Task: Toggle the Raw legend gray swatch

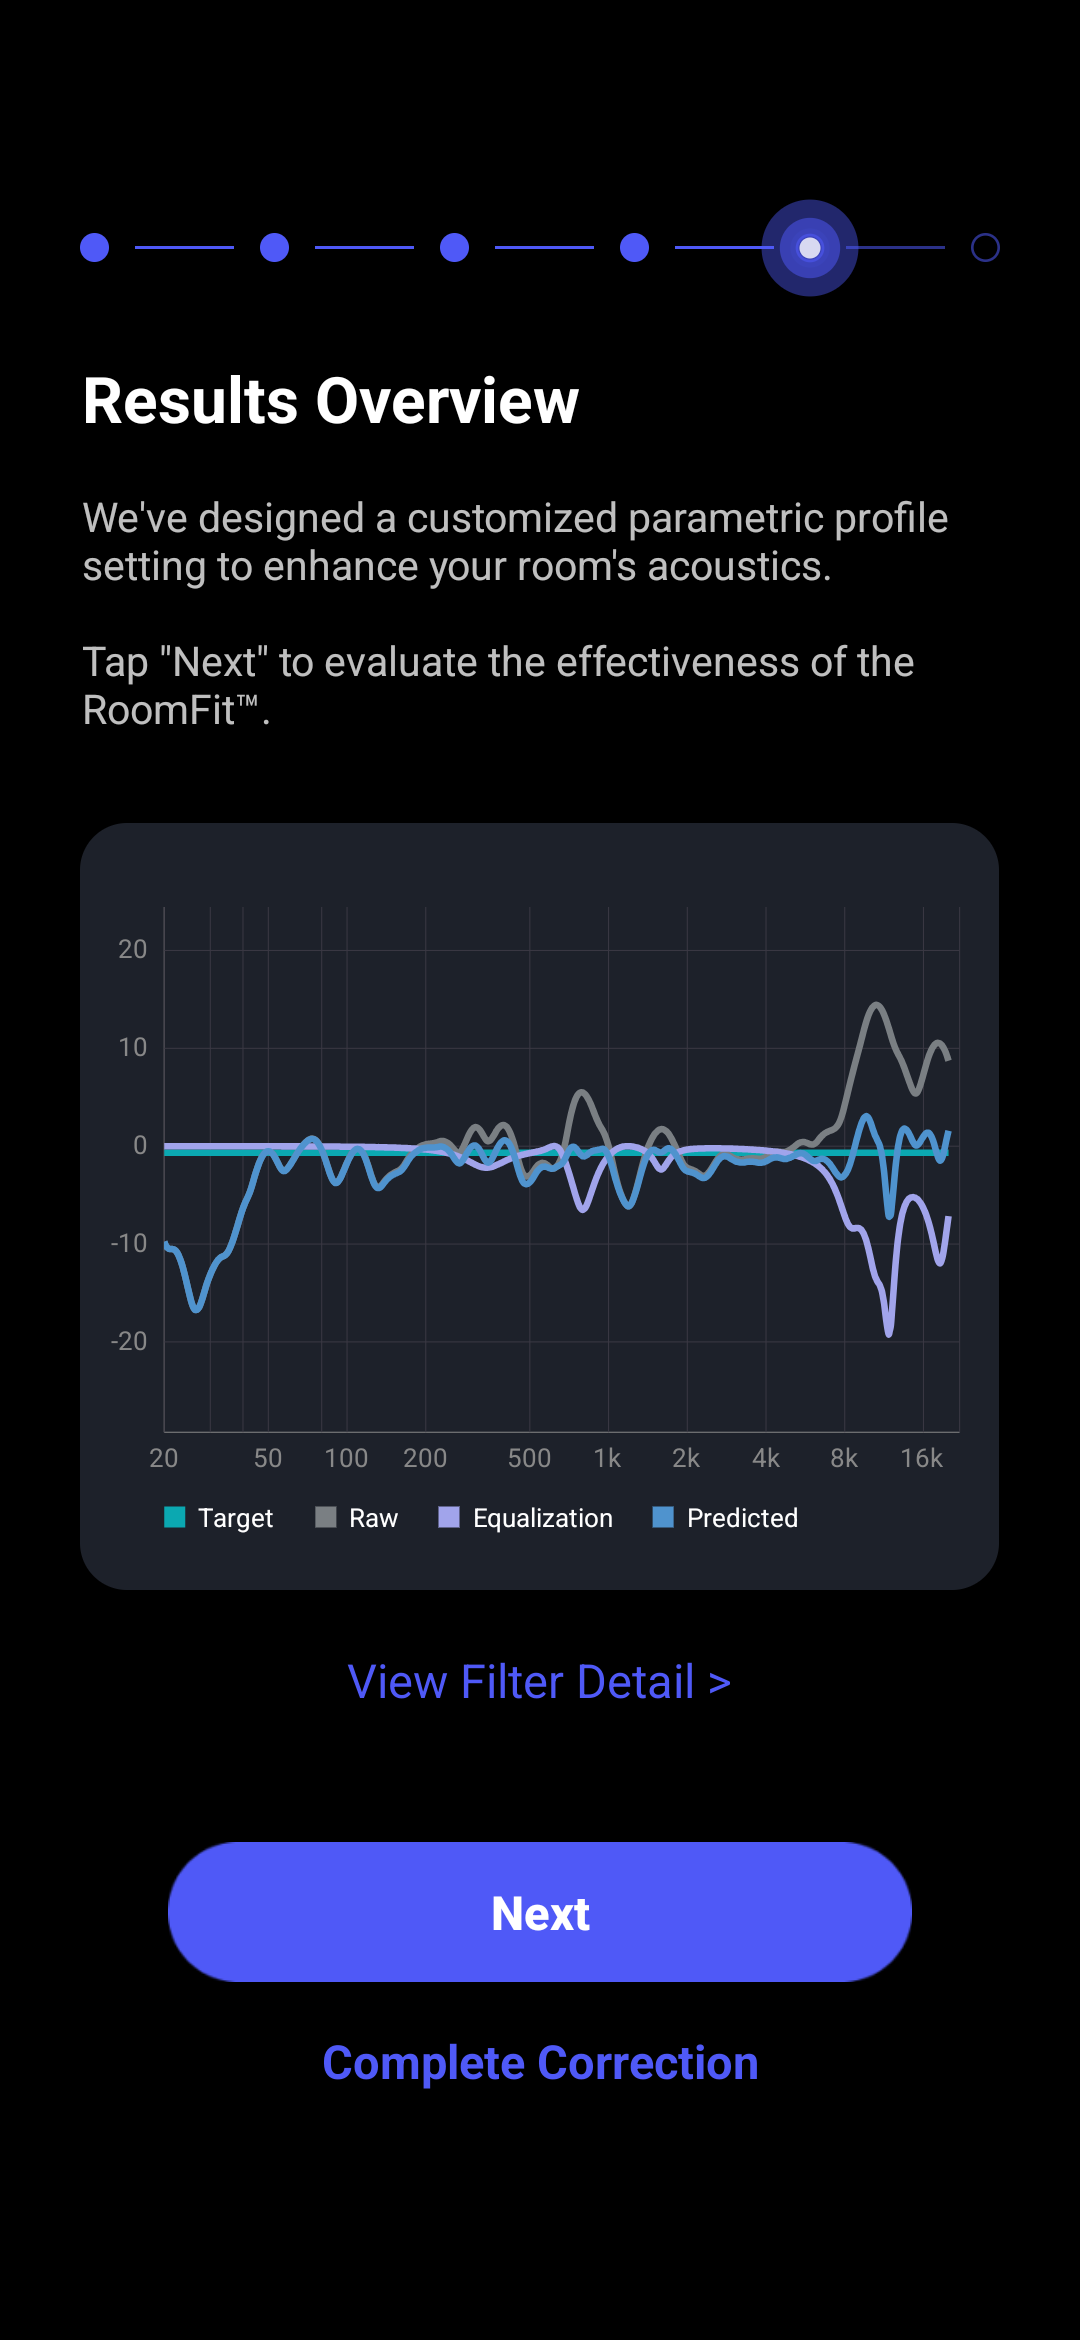Action: pos(326,1517)
